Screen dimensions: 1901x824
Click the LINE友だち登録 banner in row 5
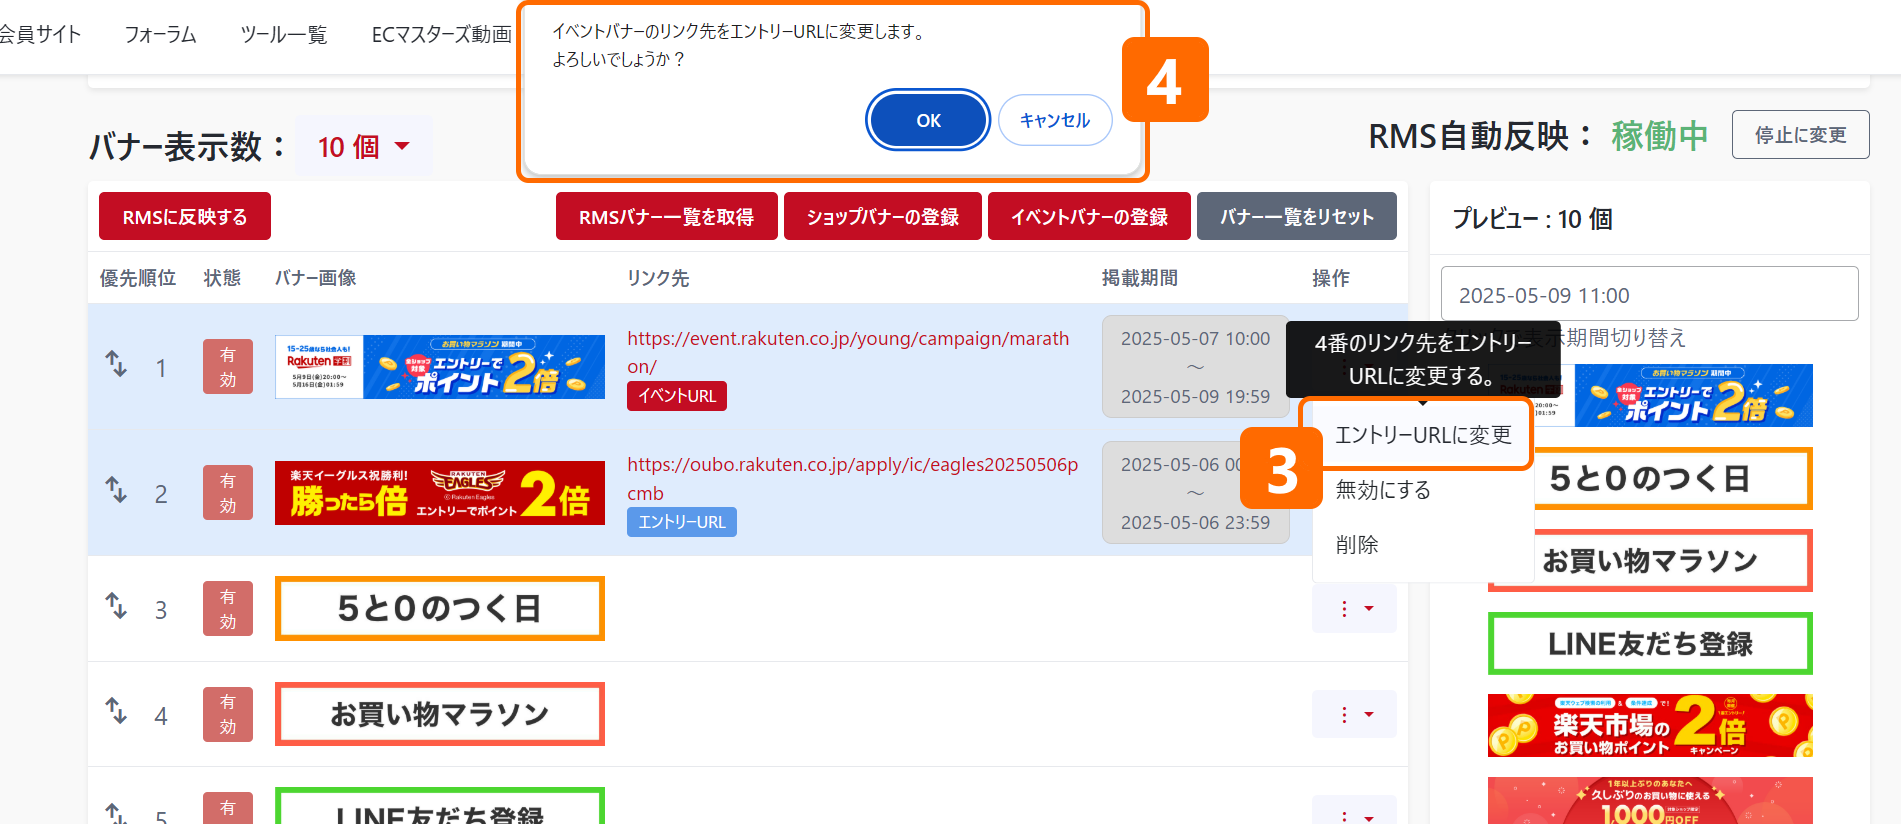tap(440, 806)
